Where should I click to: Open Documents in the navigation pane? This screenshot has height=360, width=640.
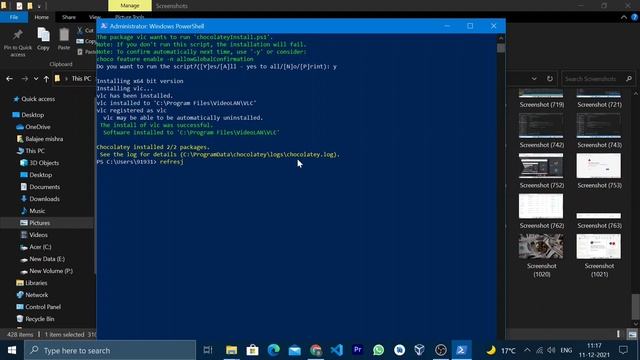(x=44, y=187)
